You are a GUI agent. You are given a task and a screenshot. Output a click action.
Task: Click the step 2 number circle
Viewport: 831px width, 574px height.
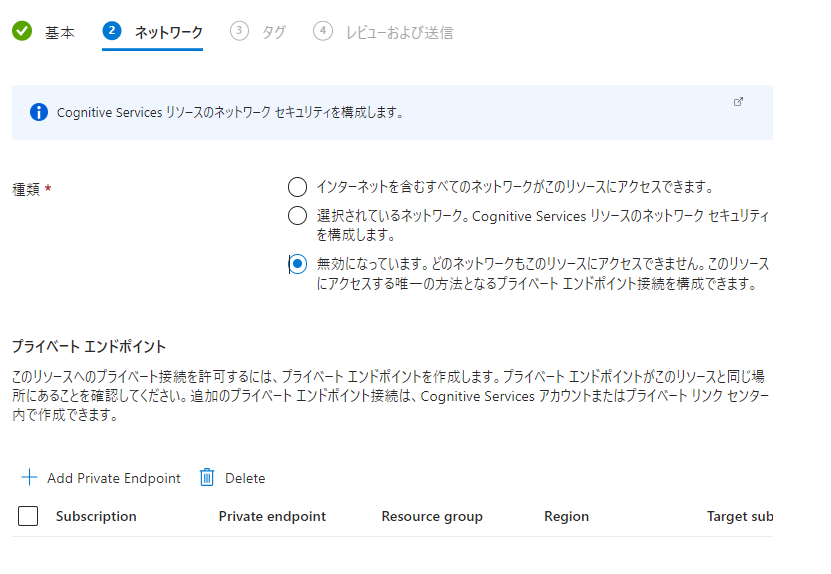[x=112, y=31]
